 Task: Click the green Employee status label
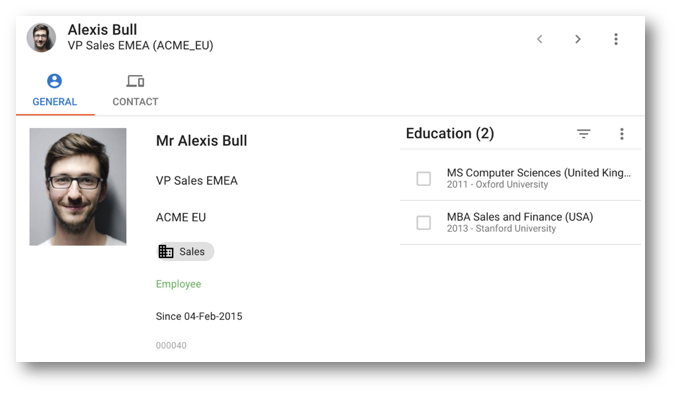tap(178, 284)
